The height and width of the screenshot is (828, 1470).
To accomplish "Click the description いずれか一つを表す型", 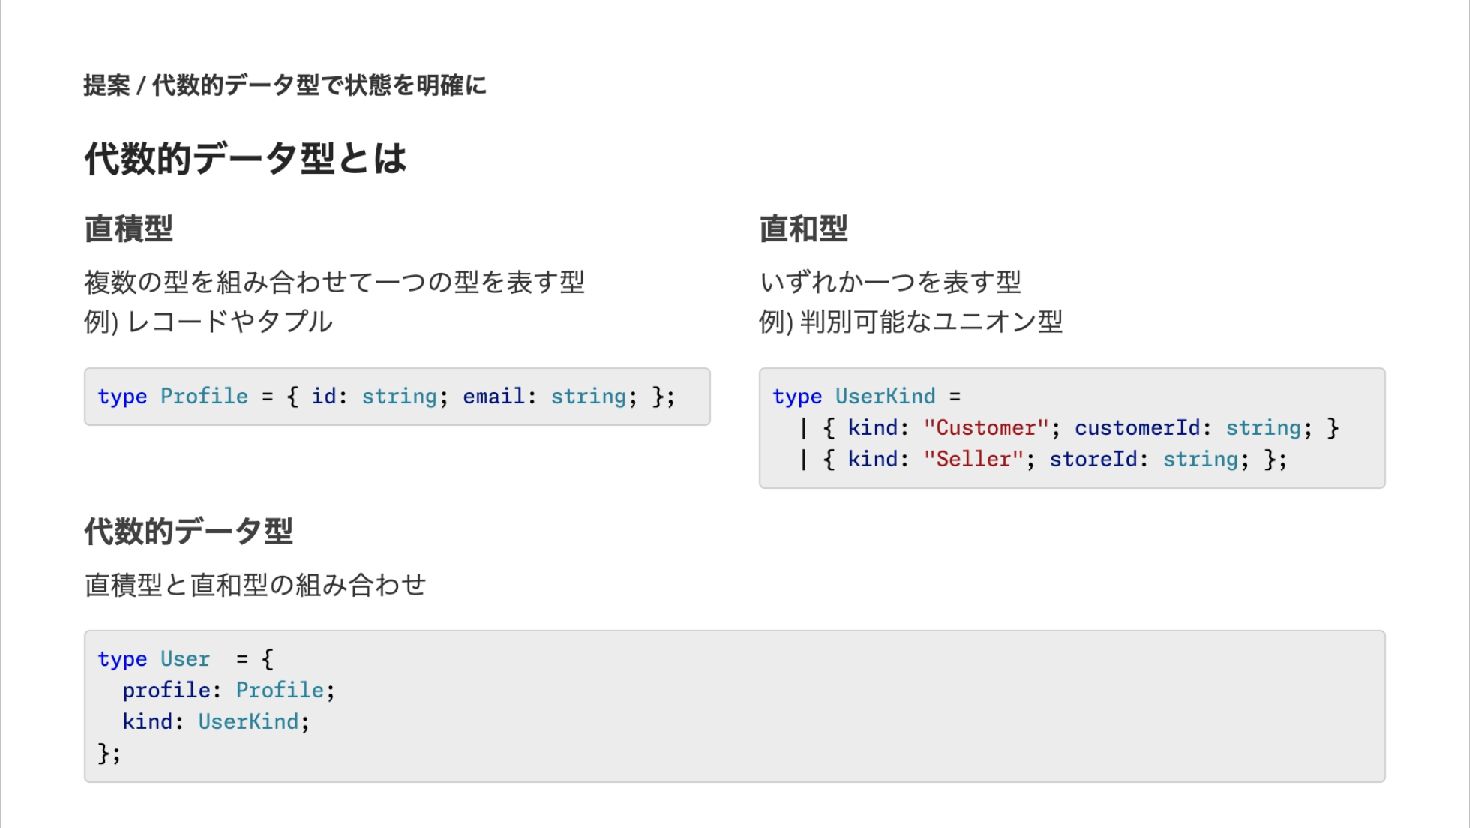I will click(x=890, y=282).
